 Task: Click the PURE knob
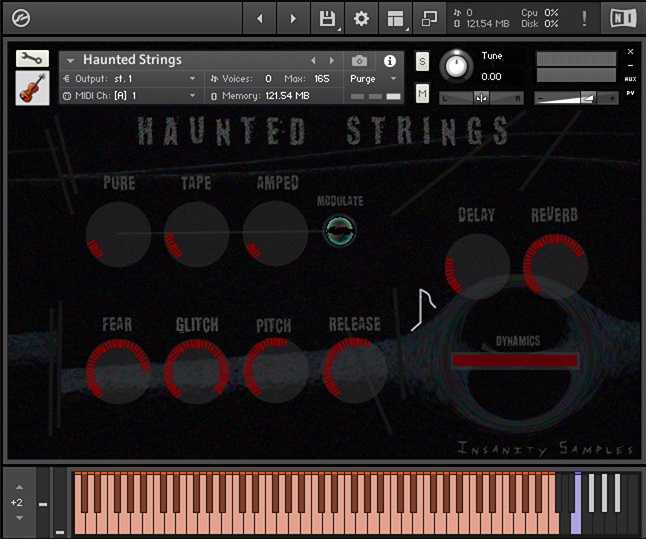tap(119, 234)
